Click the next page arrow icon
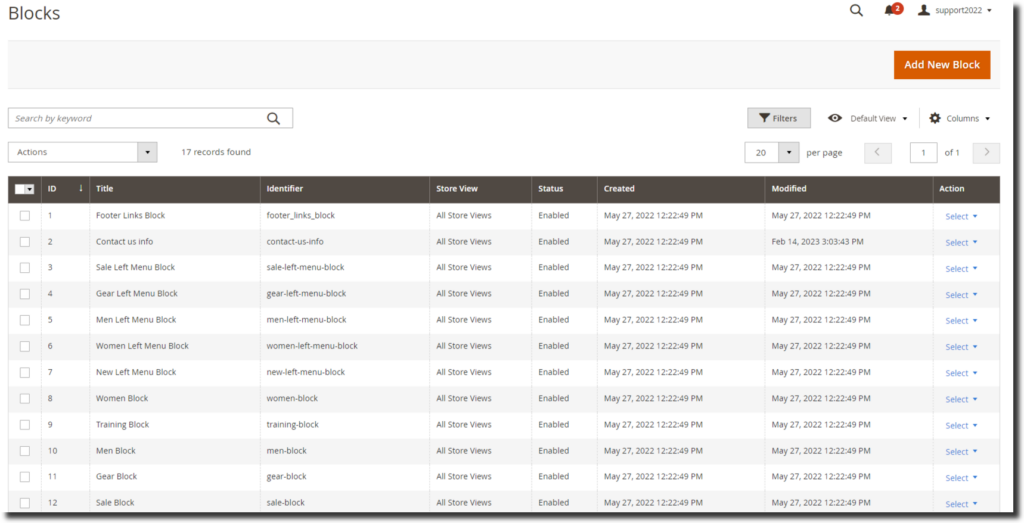Image resolution: width=1024 pixels, height=523 pixels. (986, 152)
